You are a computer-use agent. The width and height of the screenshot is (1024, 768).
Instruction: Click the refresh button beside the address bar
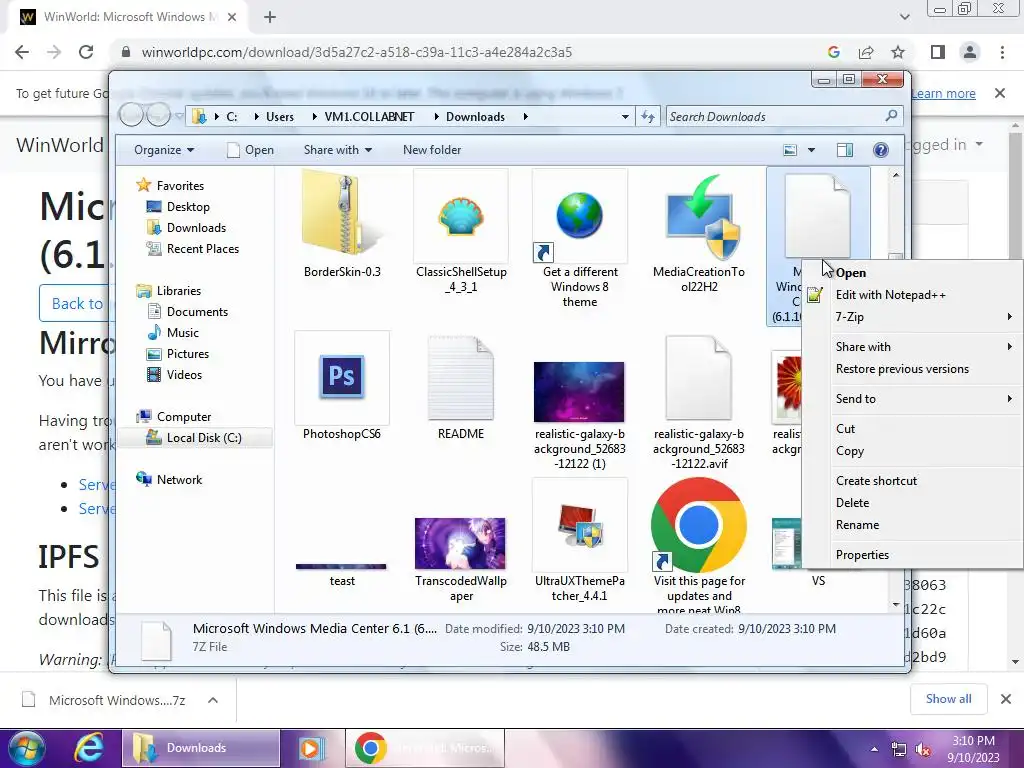(x=648, y=117)
